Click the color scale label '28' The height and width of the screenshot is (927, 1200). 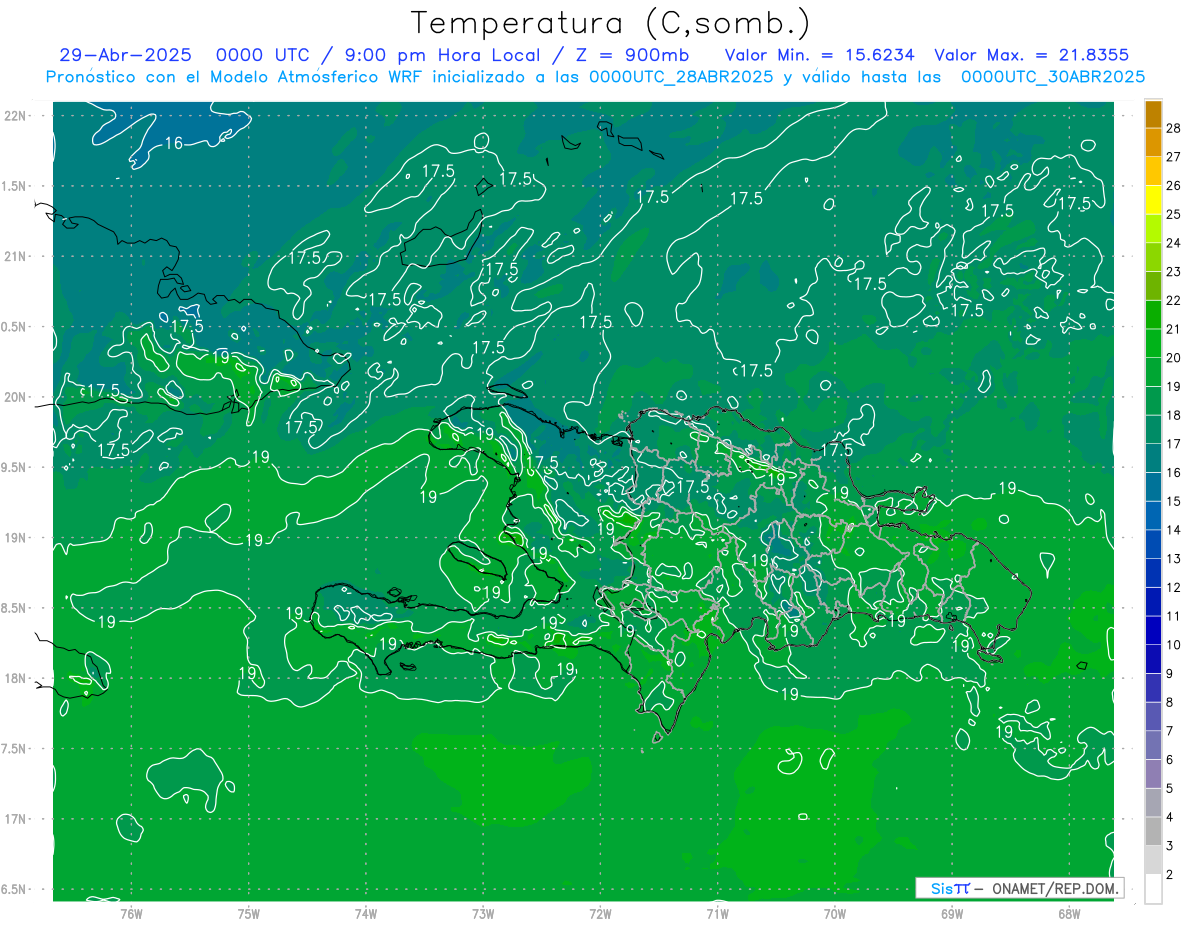(x=1174, y=128)
